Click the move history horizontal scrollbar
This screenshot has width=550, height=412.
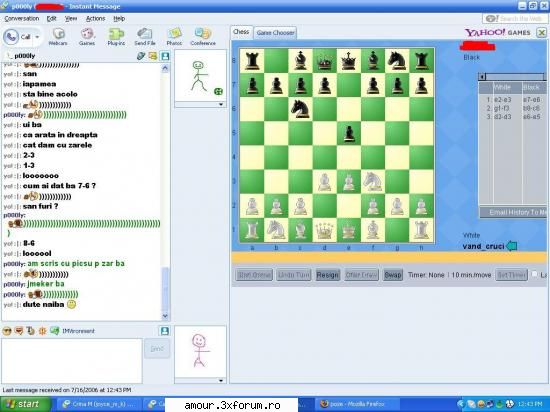click(x=512, y=76)
